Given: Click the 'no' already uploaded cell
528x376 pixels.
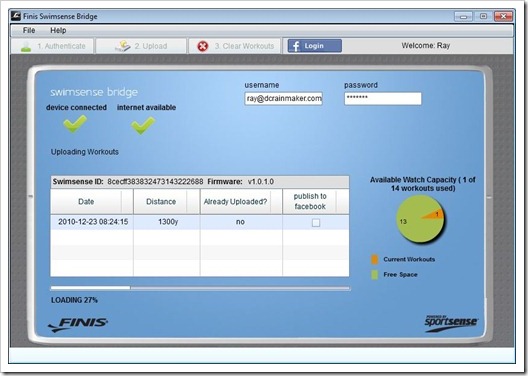Looking at the screenshot, I should coord(240,222).
